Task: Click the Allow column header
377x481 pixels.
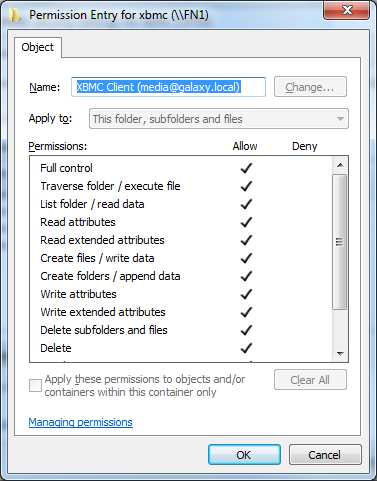Action: (x=245, y=146)
